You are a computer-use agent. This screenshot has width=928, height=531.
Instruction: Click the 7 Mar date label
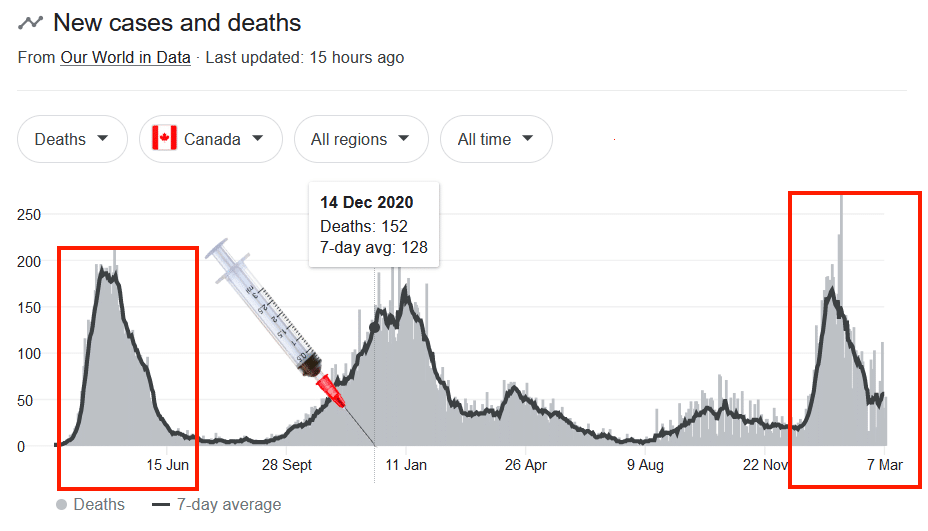coord(885,465)
